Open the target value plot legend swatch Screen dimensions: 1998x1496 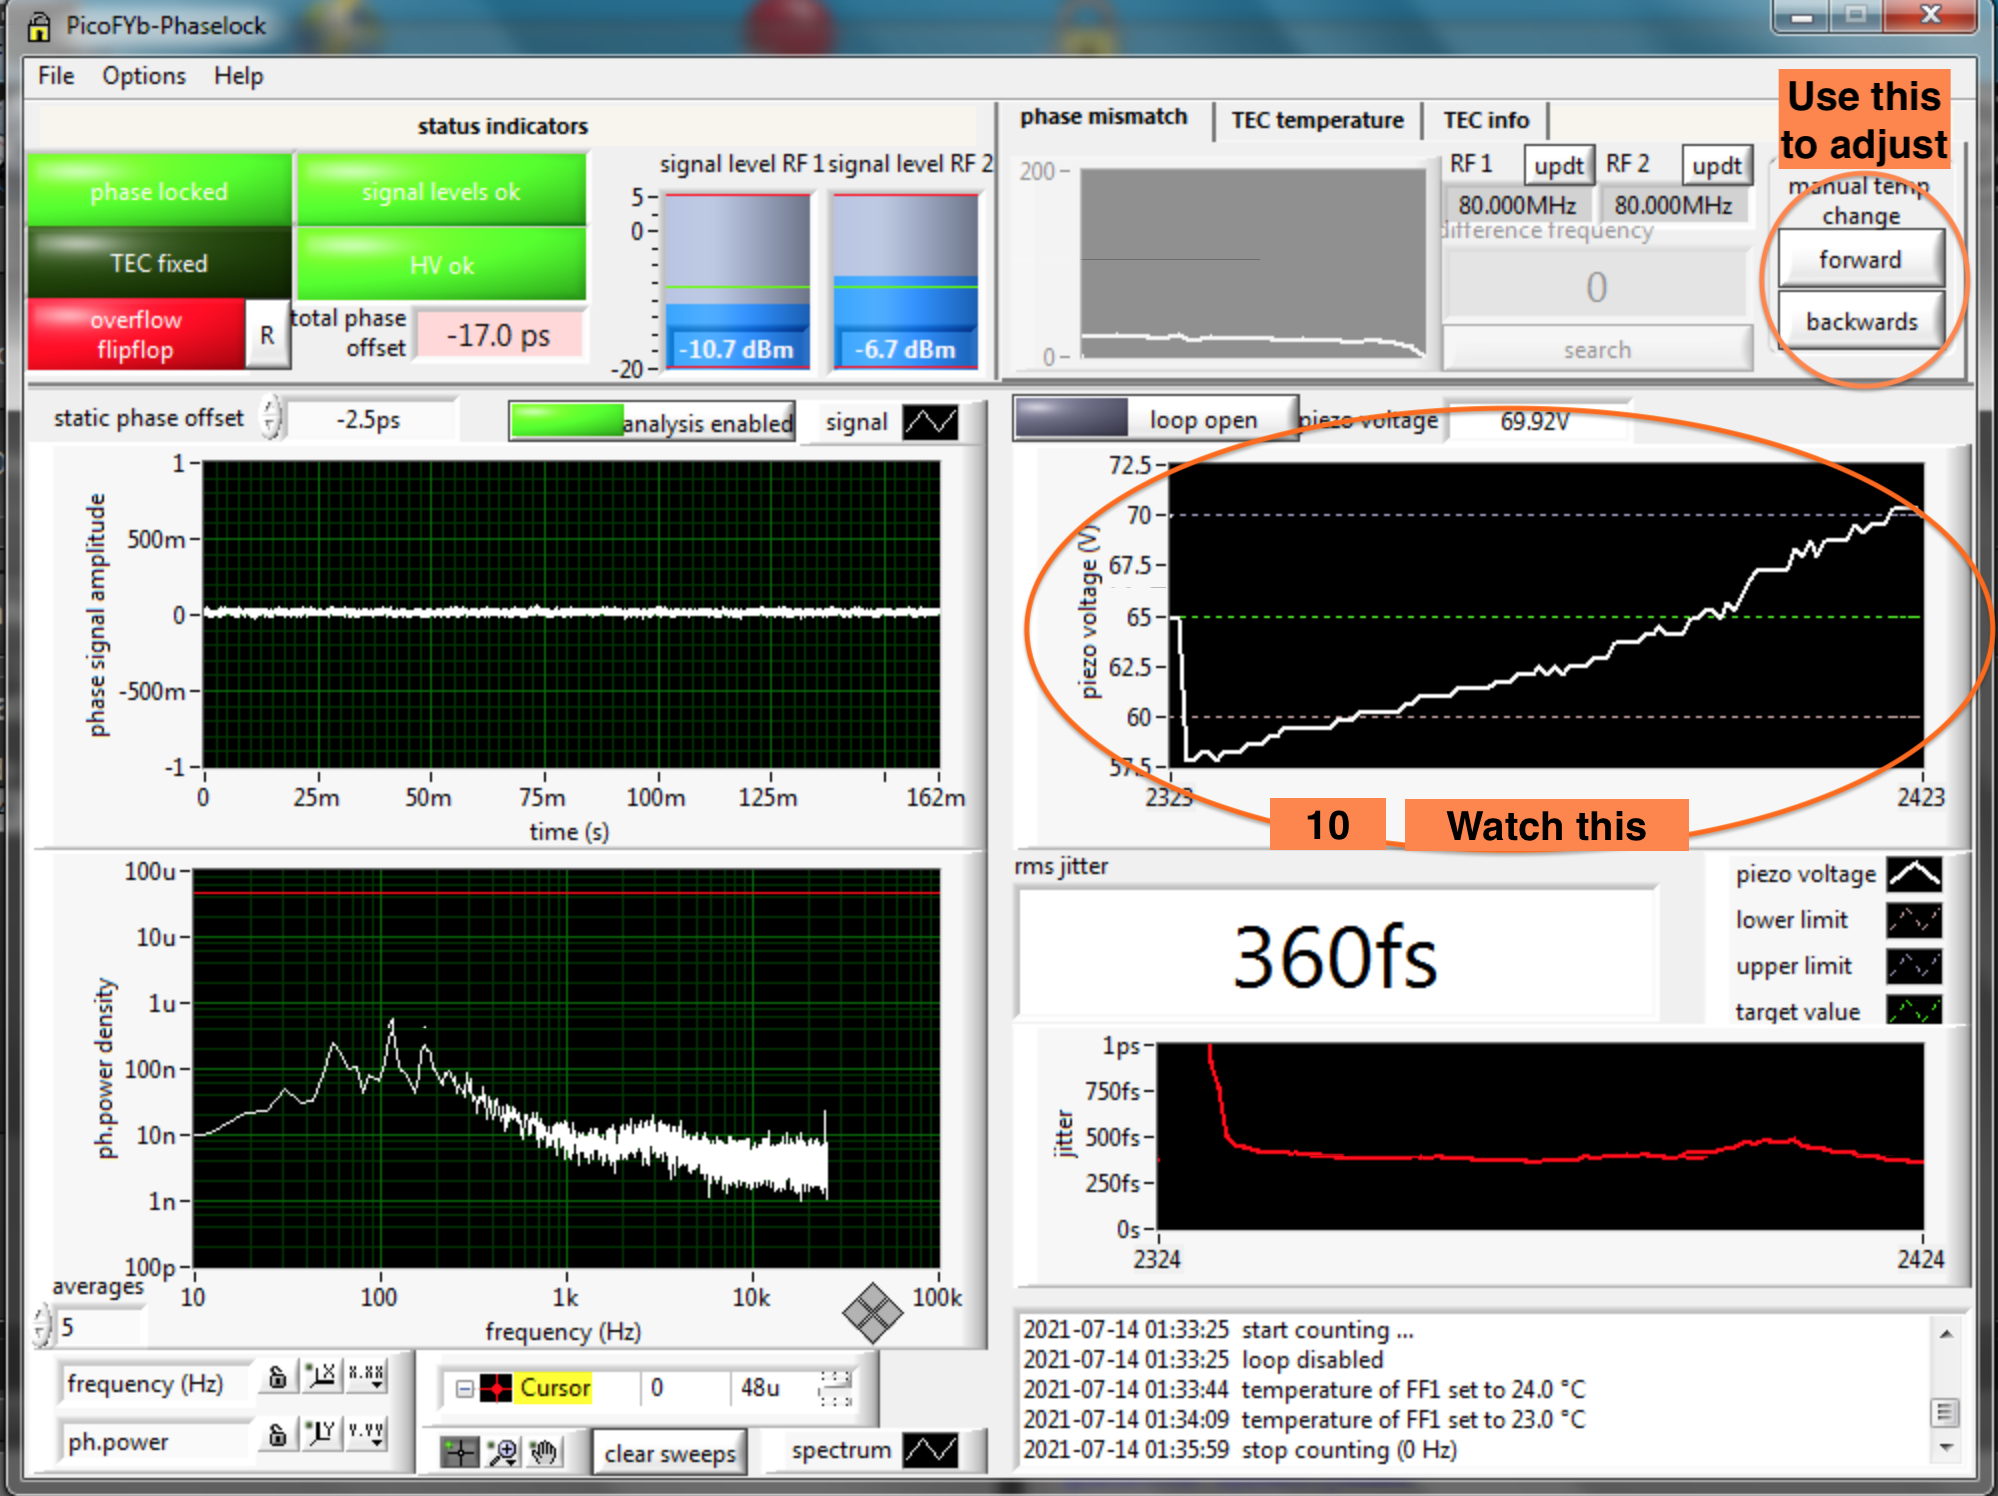point(1914,1010)
